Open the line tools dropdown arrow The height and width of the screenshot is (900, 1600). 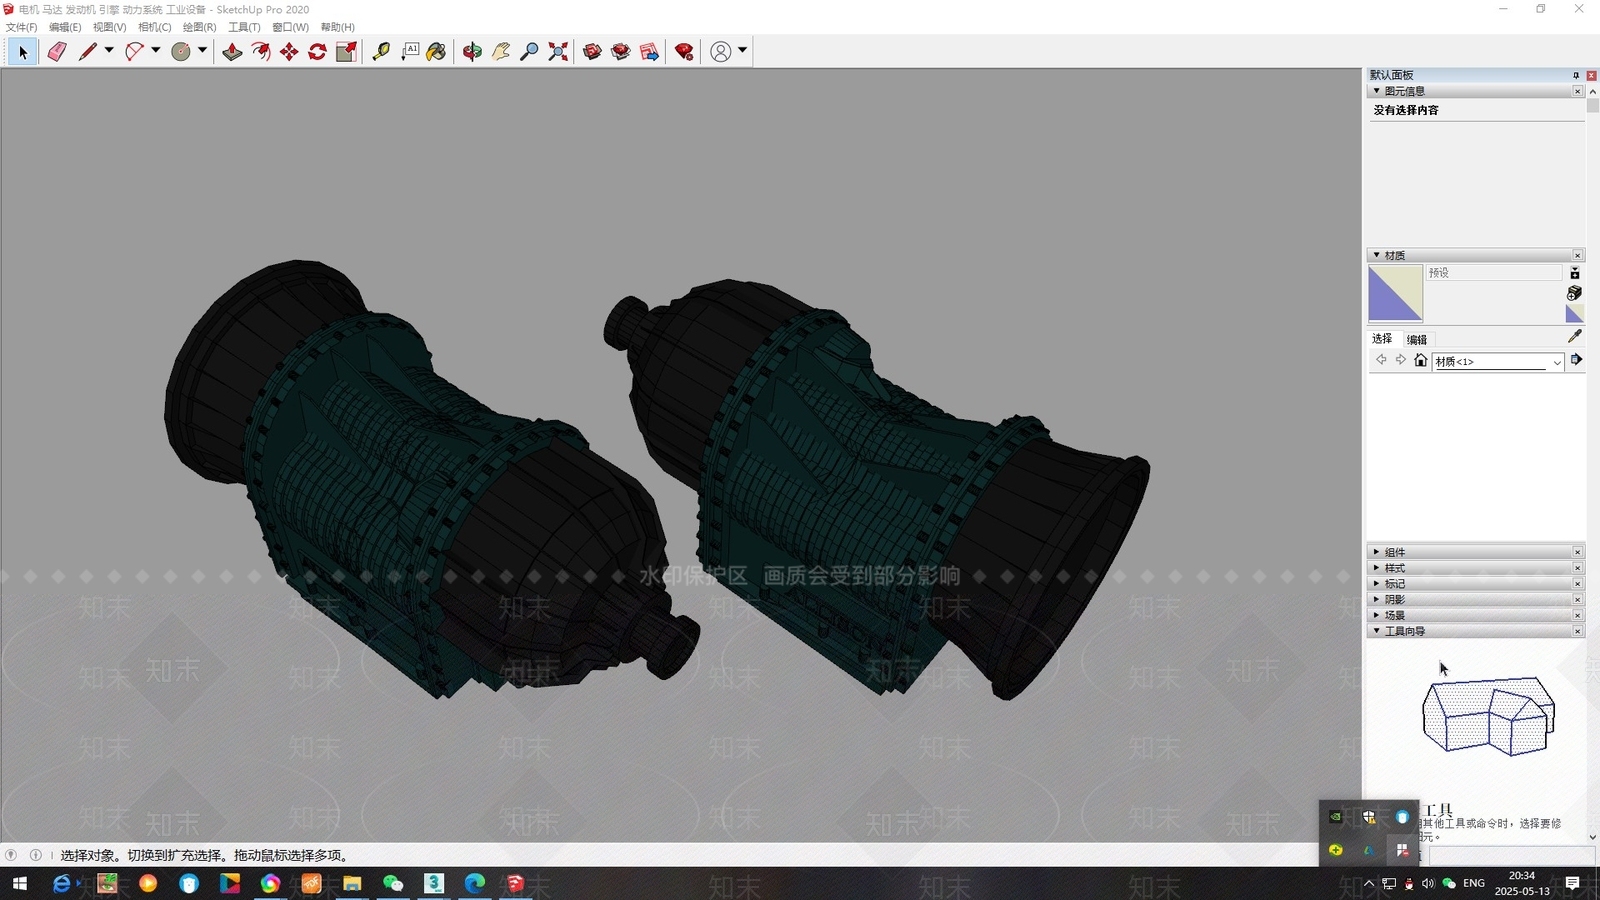pos(109,50)
